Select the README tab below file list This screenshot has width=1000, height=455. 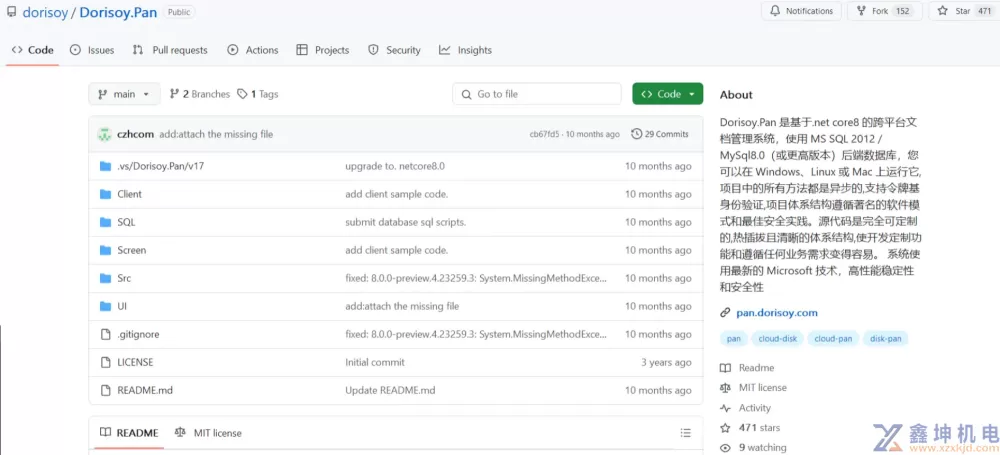coord(129,433)
